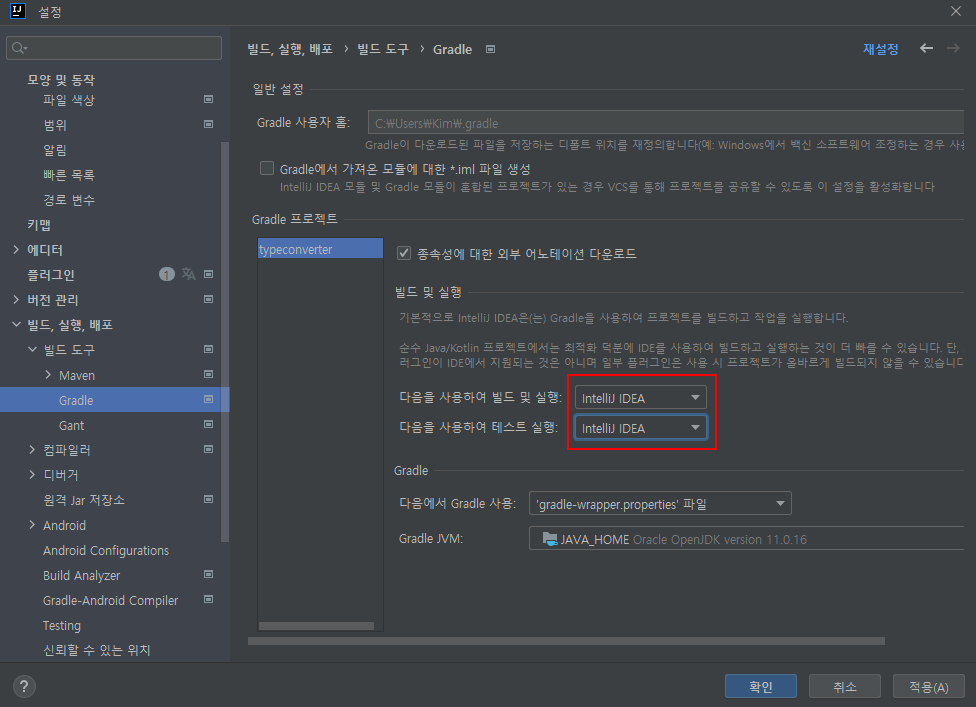Go forward with the right arrow
Viewport: 976px width, 707px height.
(953, 48)
